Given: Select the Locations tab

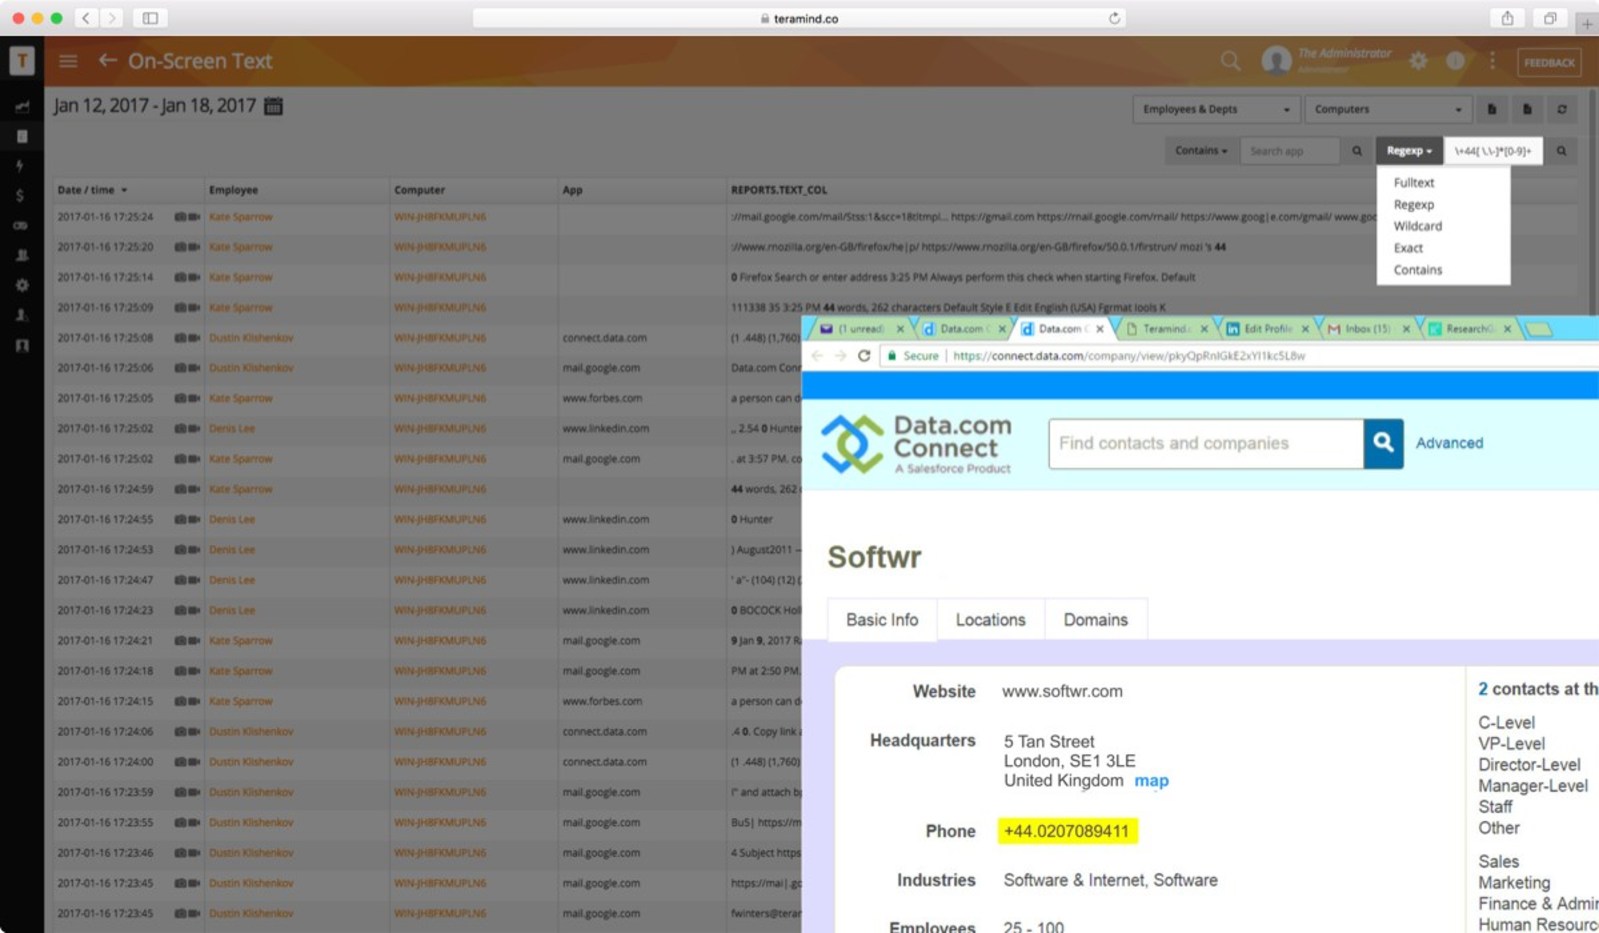Looking at the screenshot, I should pyautogui.click(x=990, y=620).
